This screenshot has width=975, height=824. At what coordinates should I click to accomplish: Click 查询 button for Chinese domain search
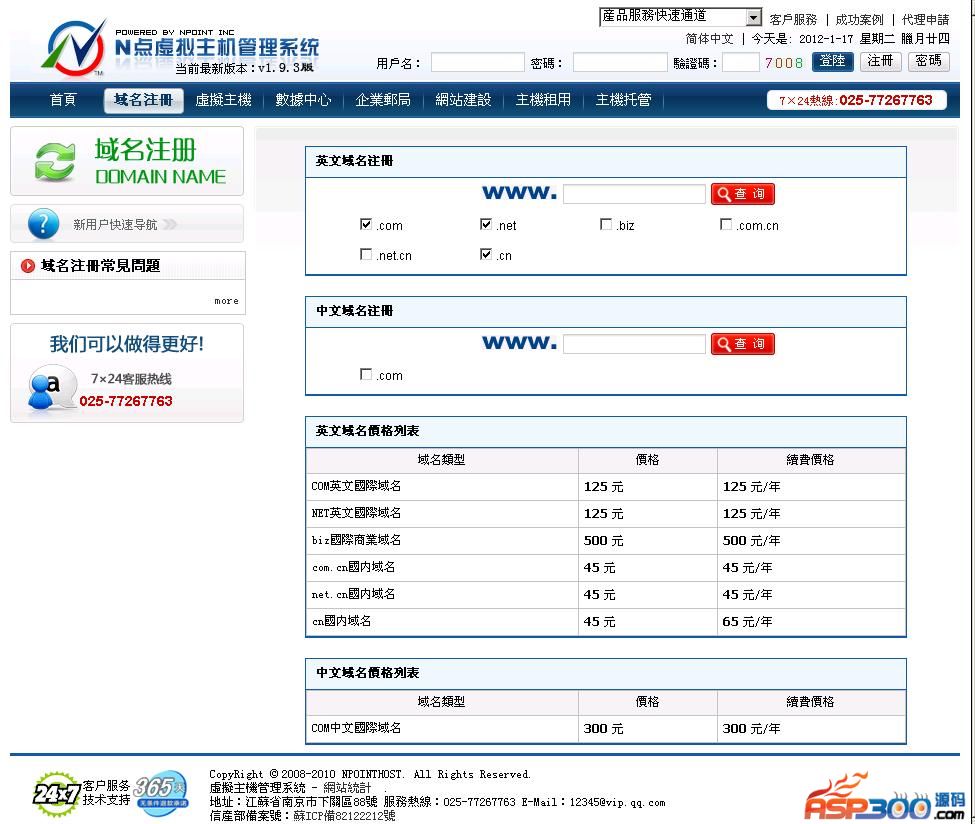click(x=743, y=344)
